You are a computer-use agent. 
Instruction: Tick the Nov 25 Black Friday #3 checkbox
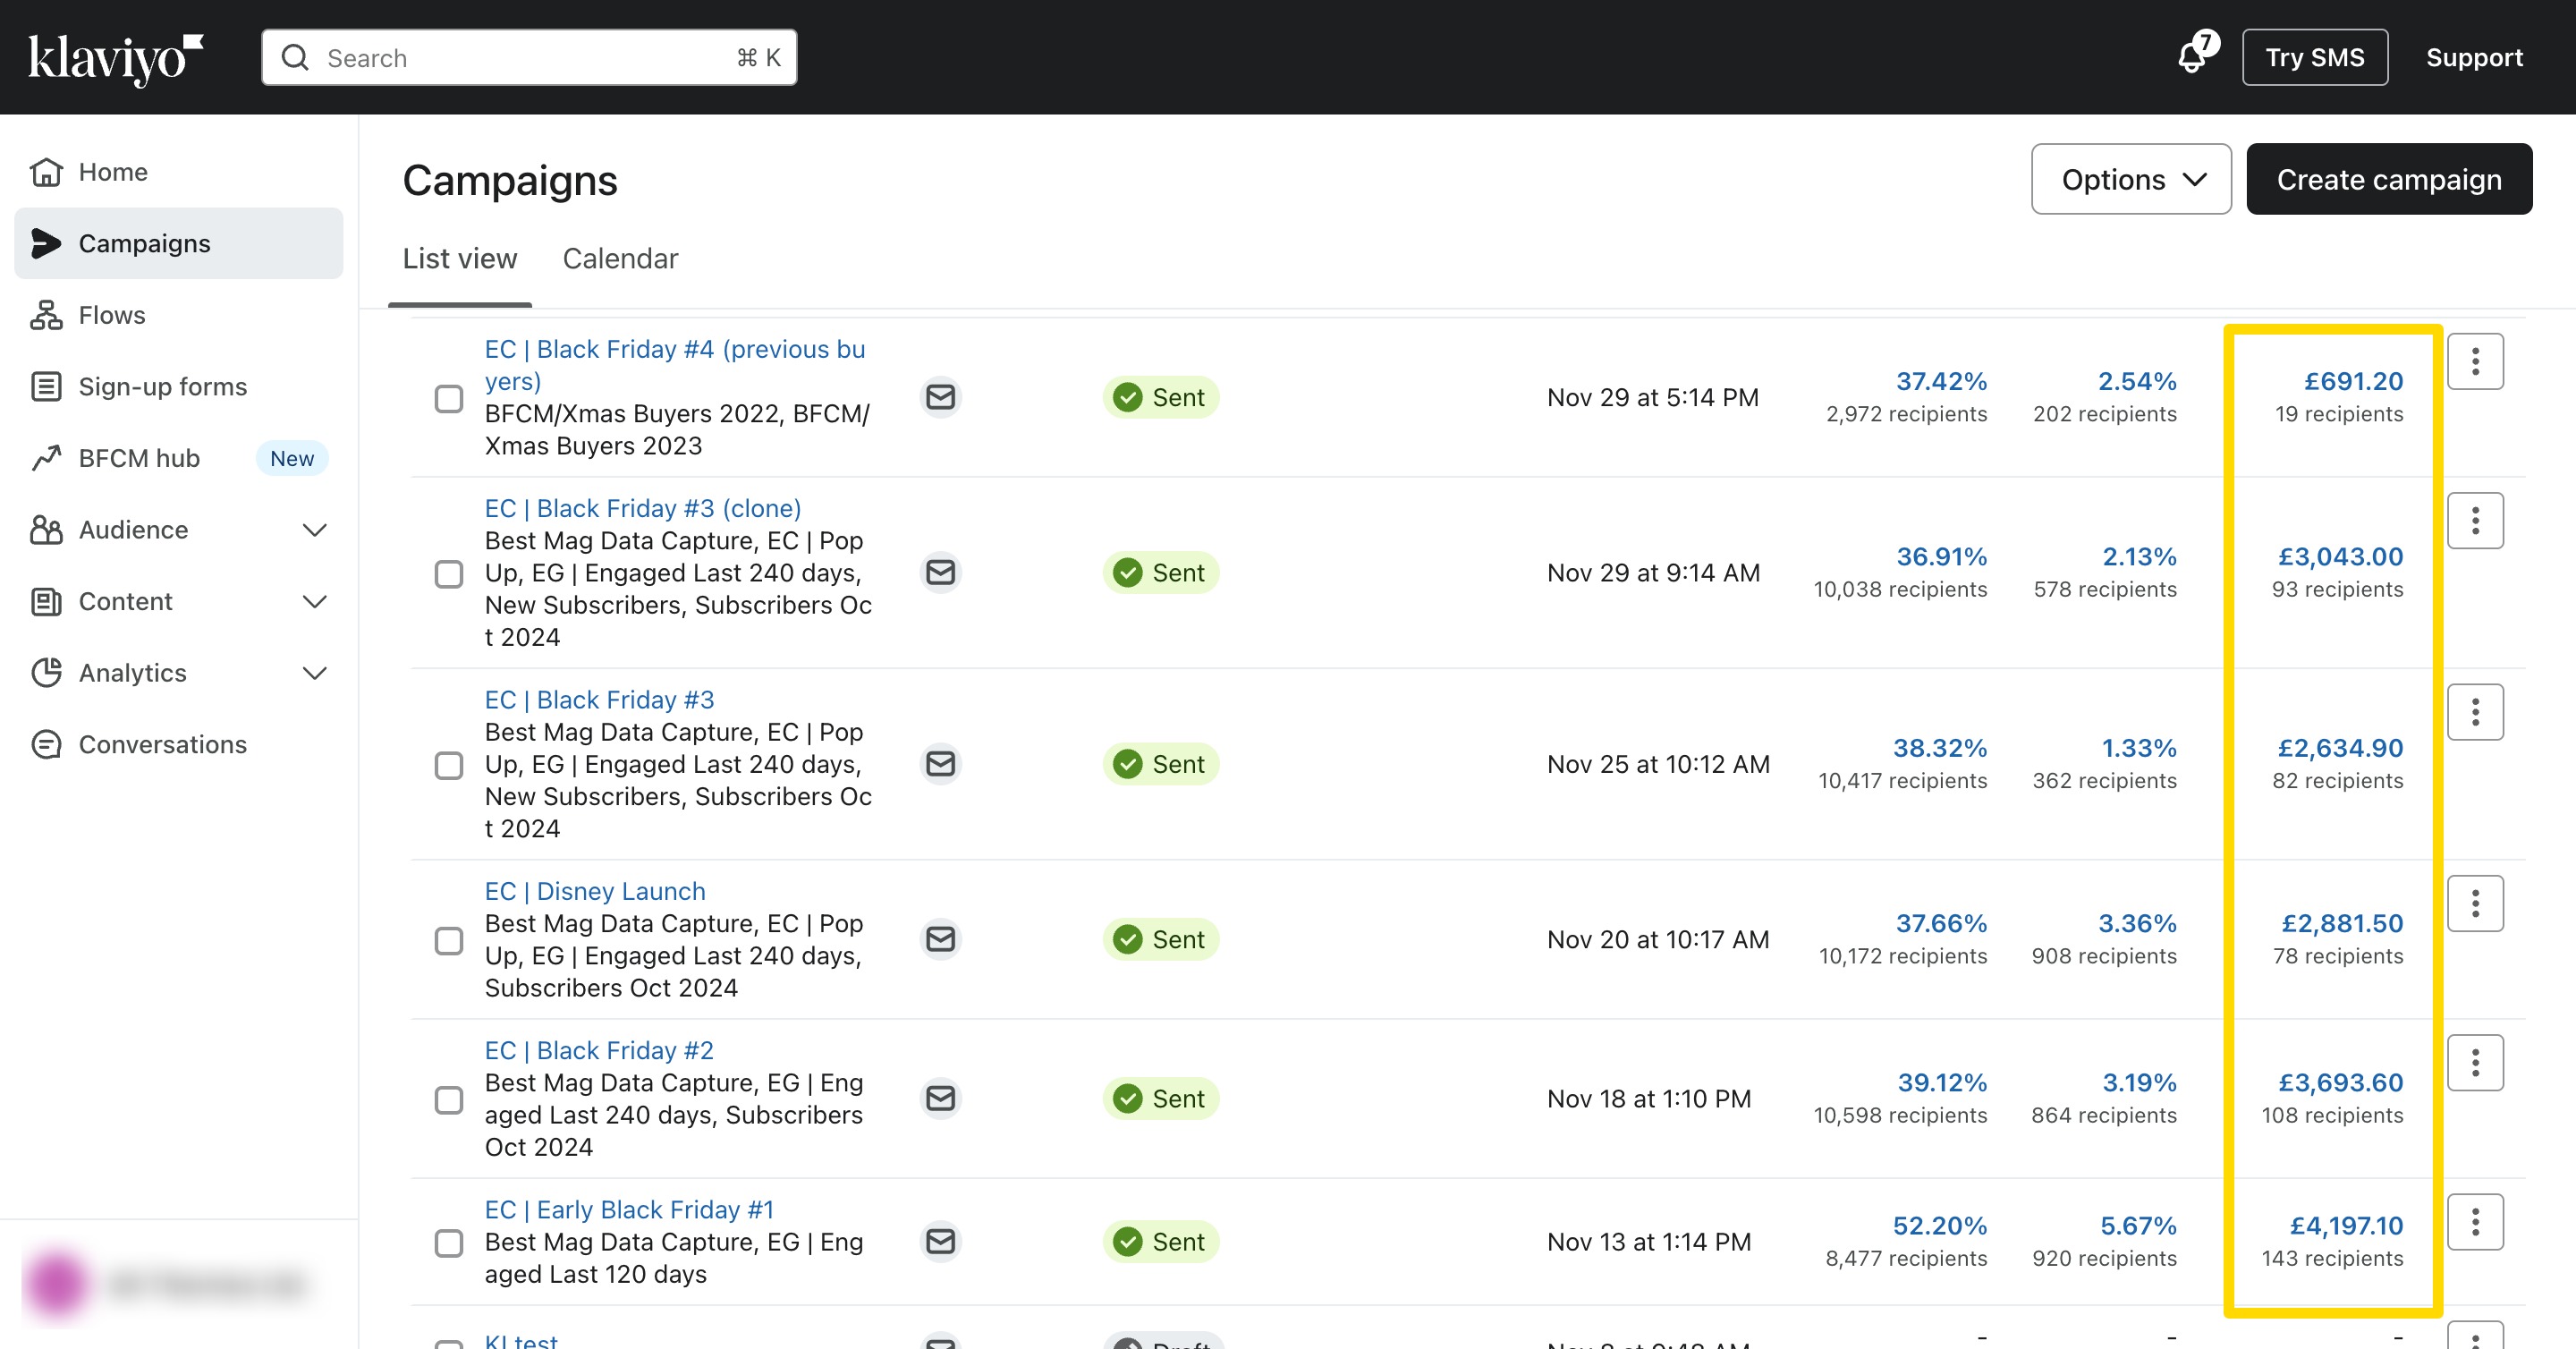449,765
